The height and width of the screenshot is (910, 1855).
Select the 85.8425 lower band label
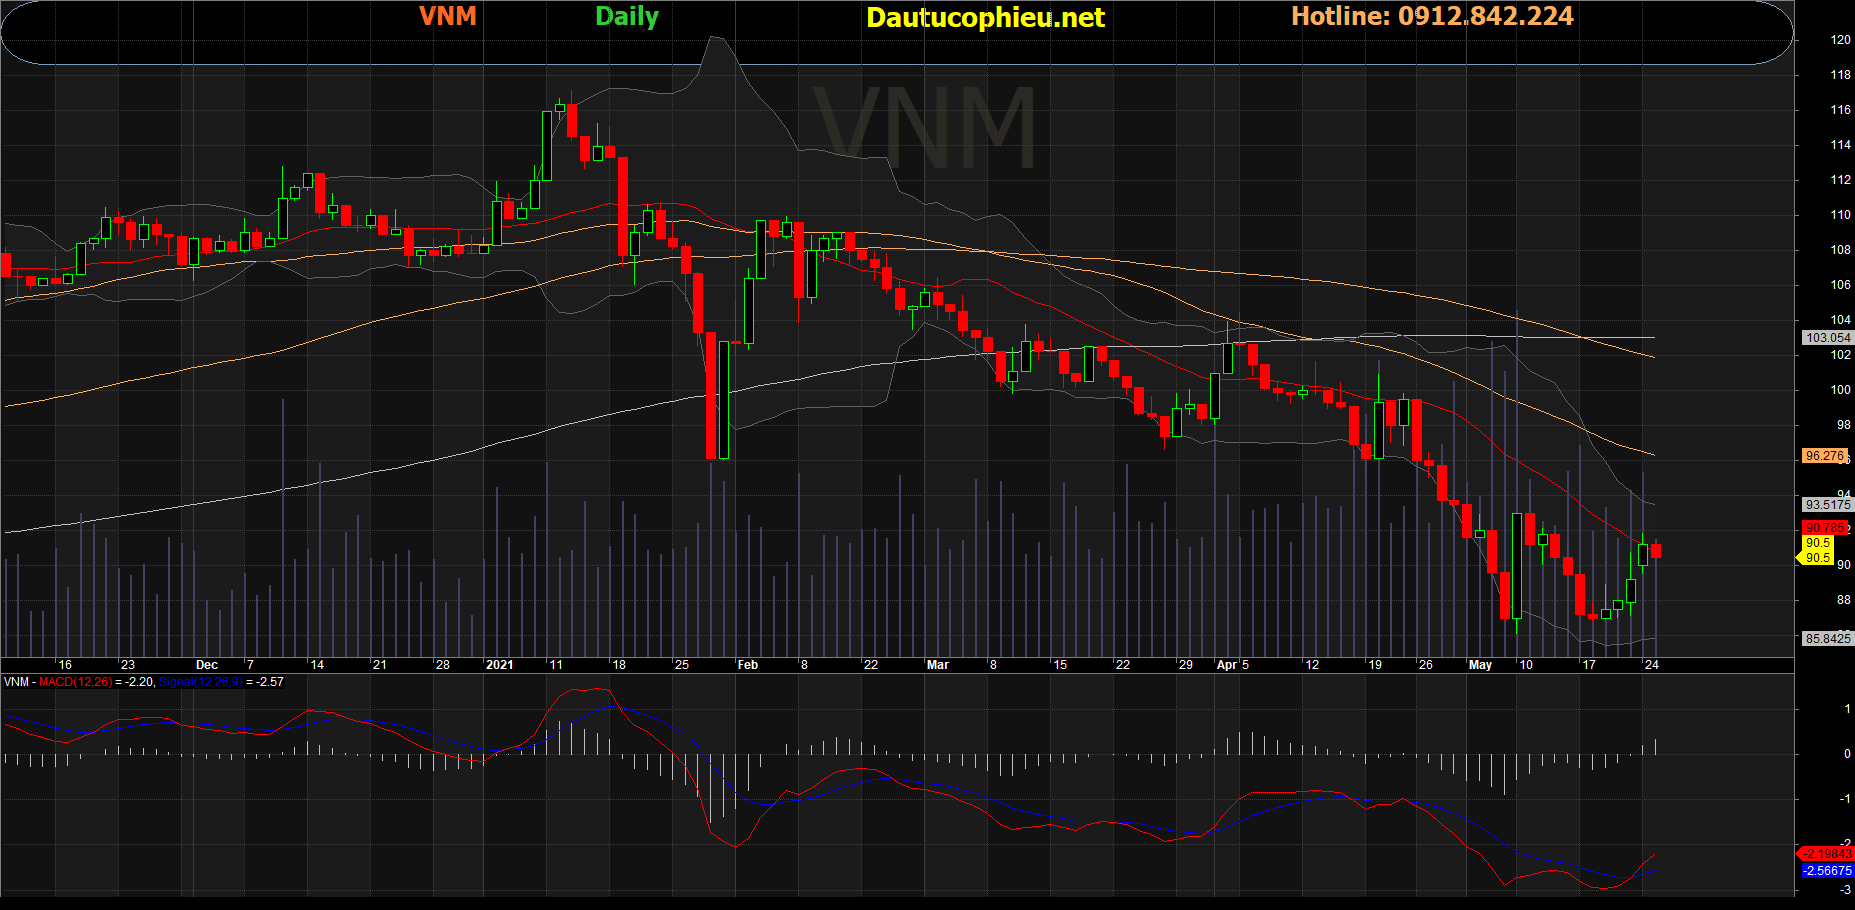[1827, 638]
